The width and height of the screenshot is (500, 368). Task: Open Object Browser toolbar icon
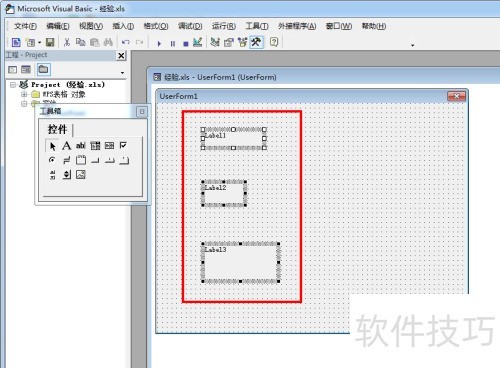tap(242, 42)
